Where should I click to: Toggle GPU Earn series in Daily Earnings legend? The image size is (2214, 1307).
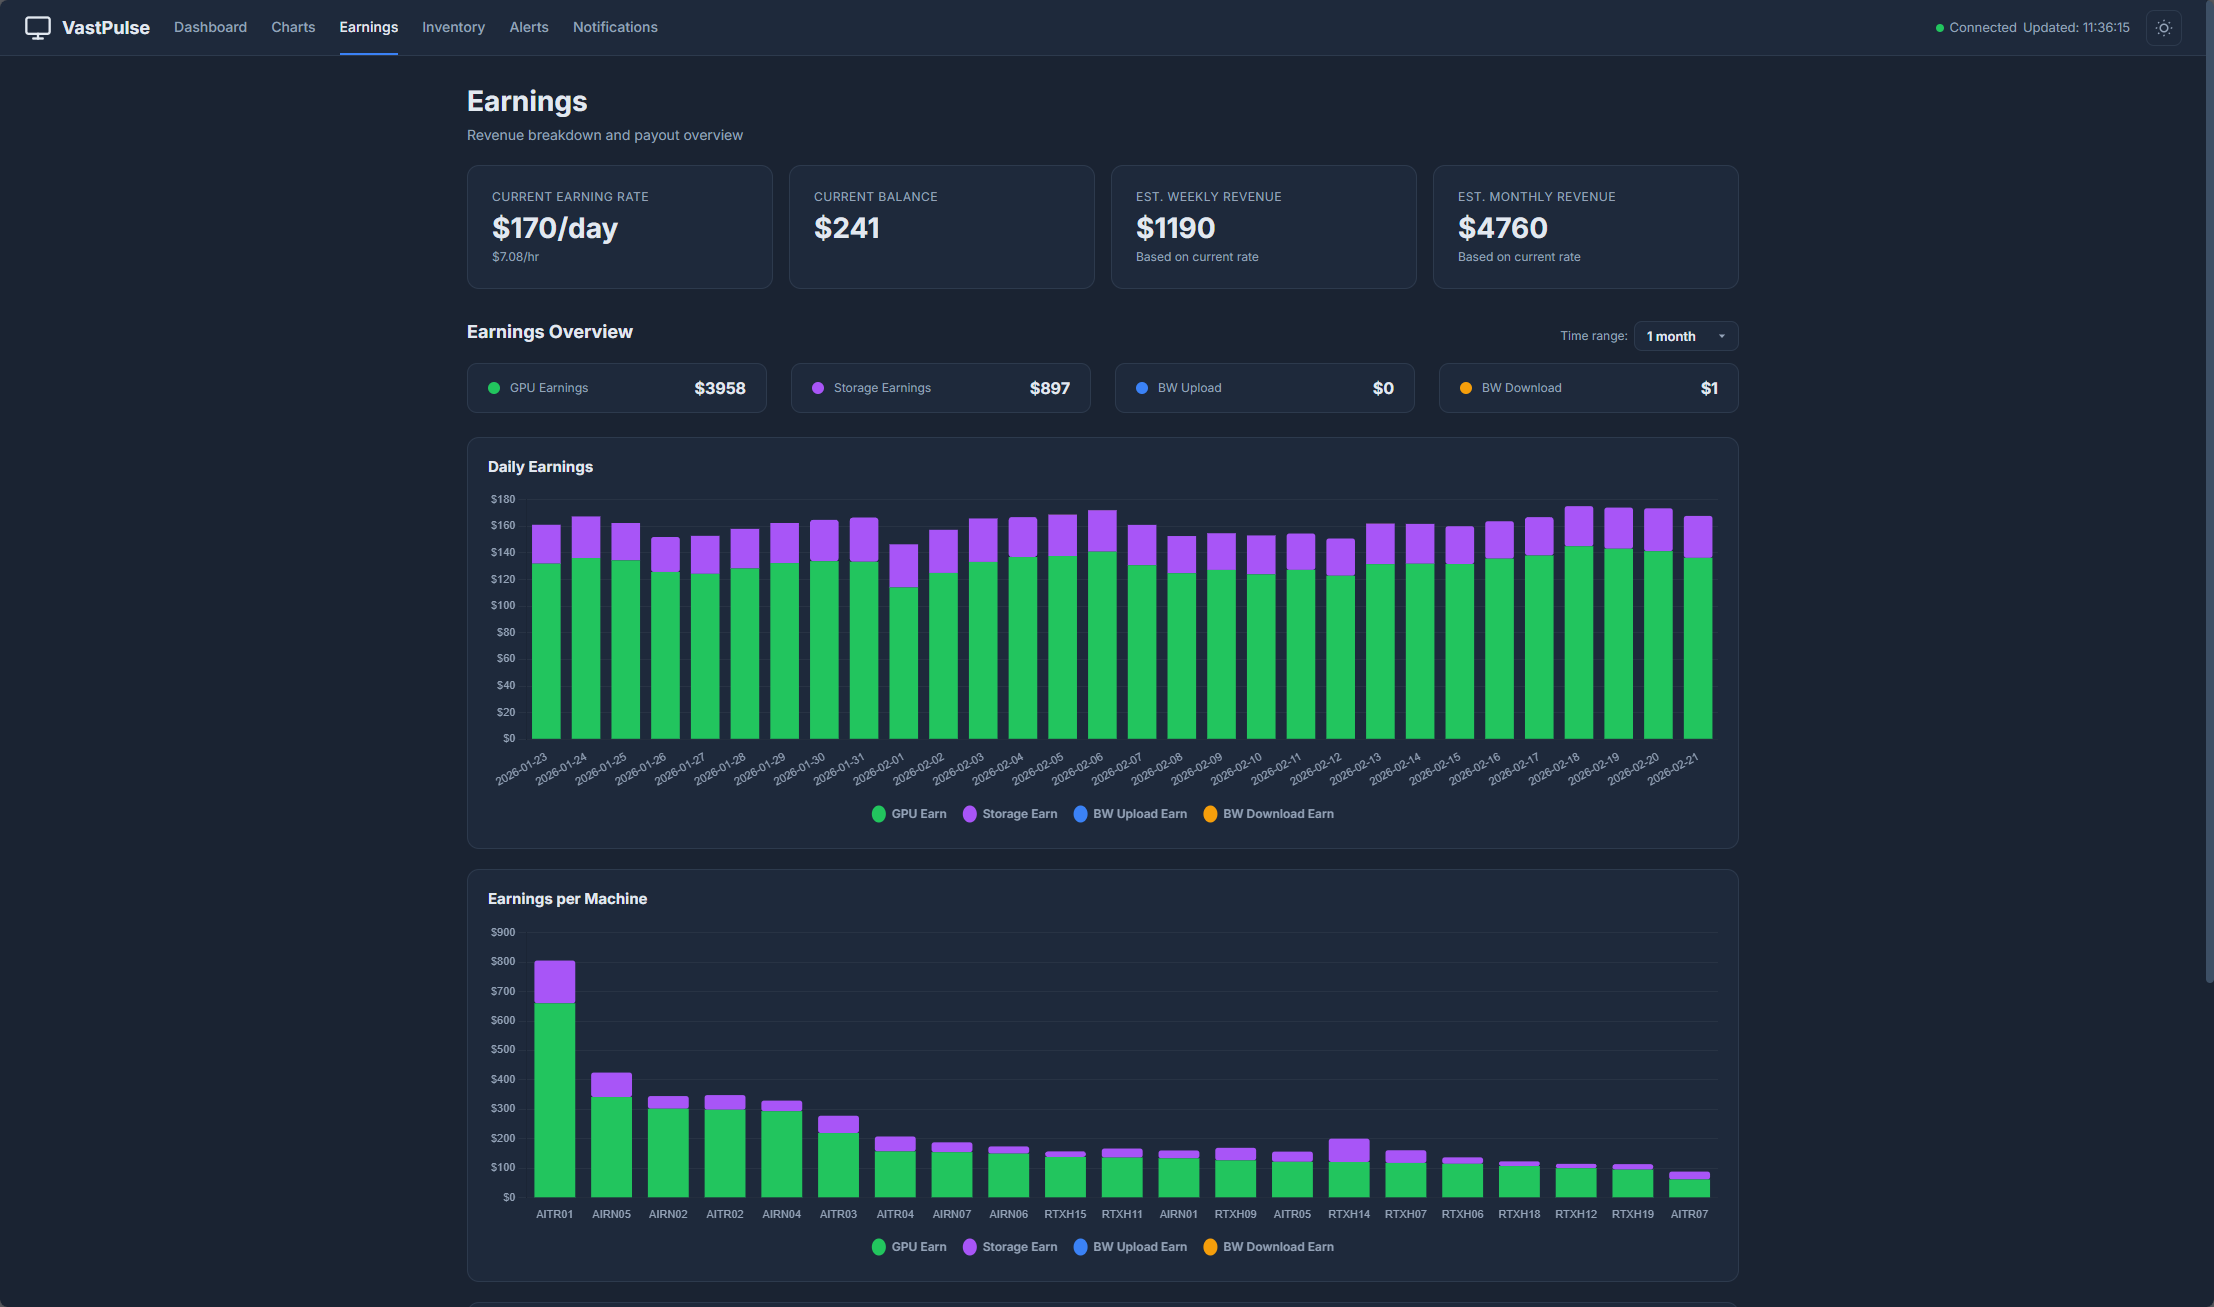[908, 814]
